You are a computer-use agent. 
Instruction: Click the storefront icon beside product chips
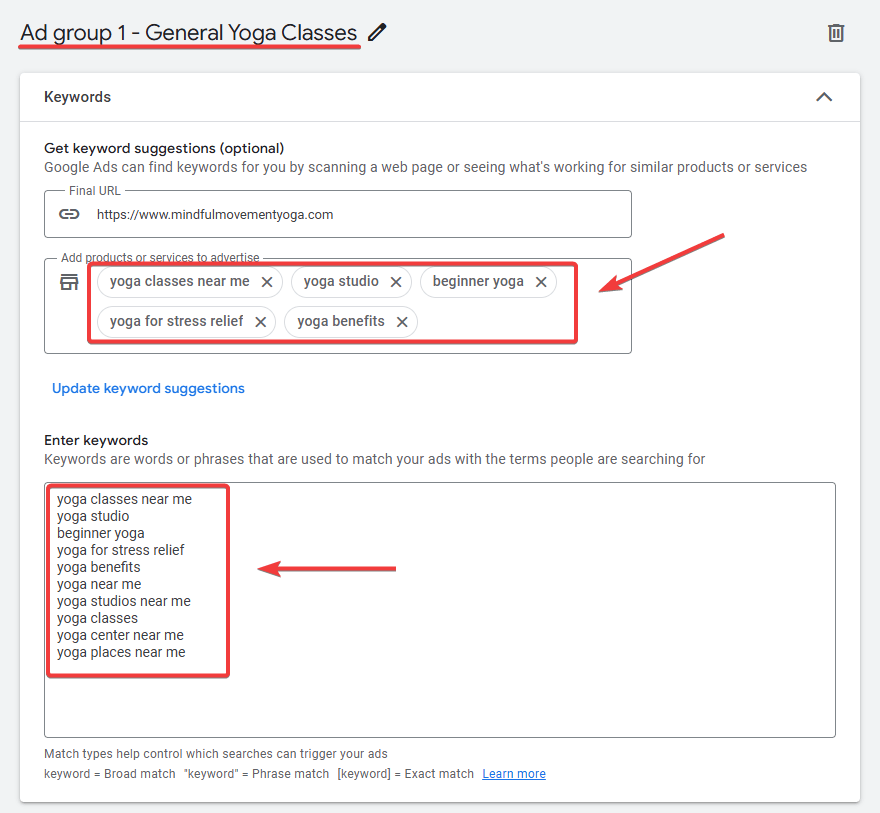pyautogui.click(x=69, y=282)
